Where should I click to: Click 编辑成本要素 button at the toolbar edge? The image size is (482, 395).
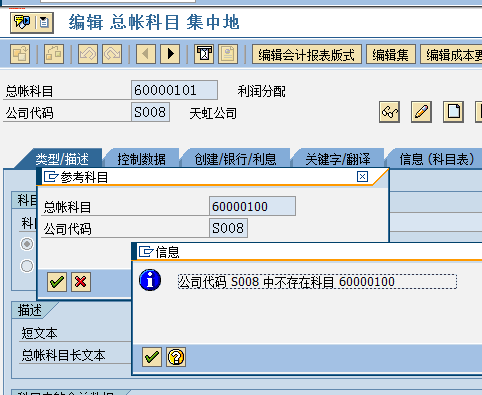[451, 54]
